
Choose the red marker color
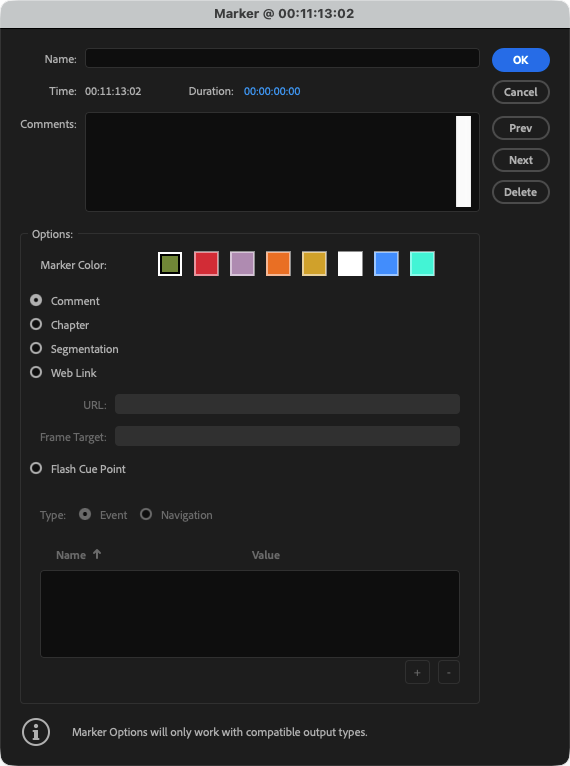206,264
